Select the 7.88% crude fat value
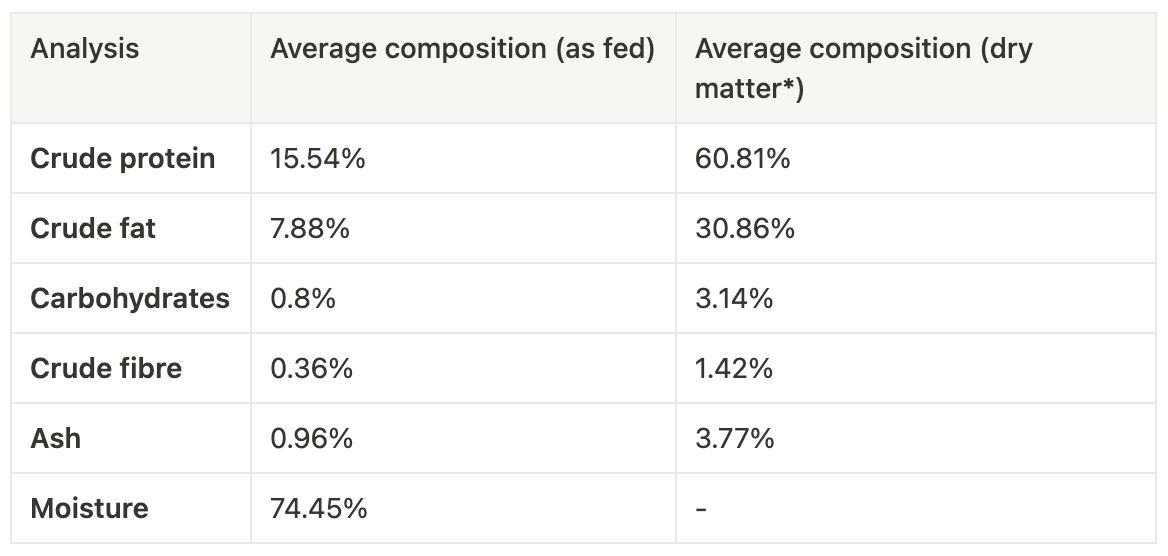Viewport: 1168px width, 556px height. pos(310,229)
